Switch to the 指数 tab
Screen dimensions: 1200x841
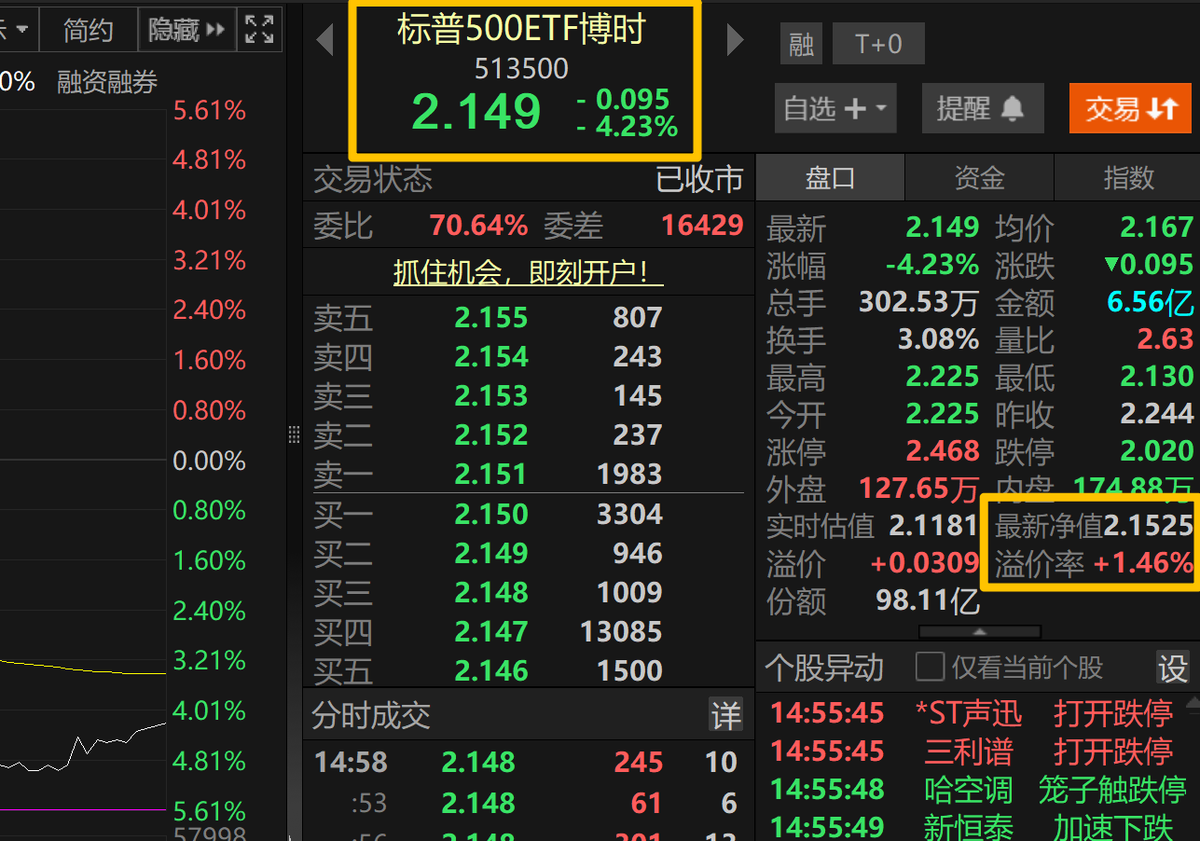[1126, 177]
